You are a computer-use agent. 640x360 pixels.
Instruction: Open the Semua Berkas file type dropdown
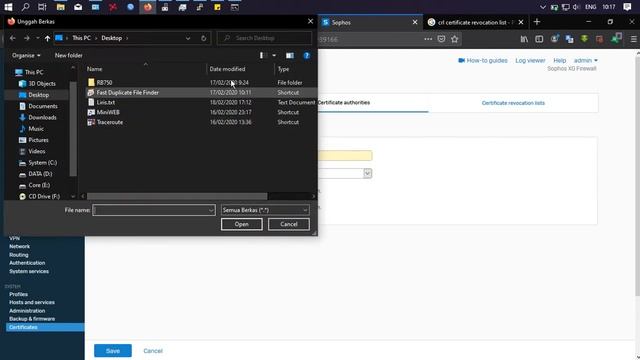click(265, 210)
